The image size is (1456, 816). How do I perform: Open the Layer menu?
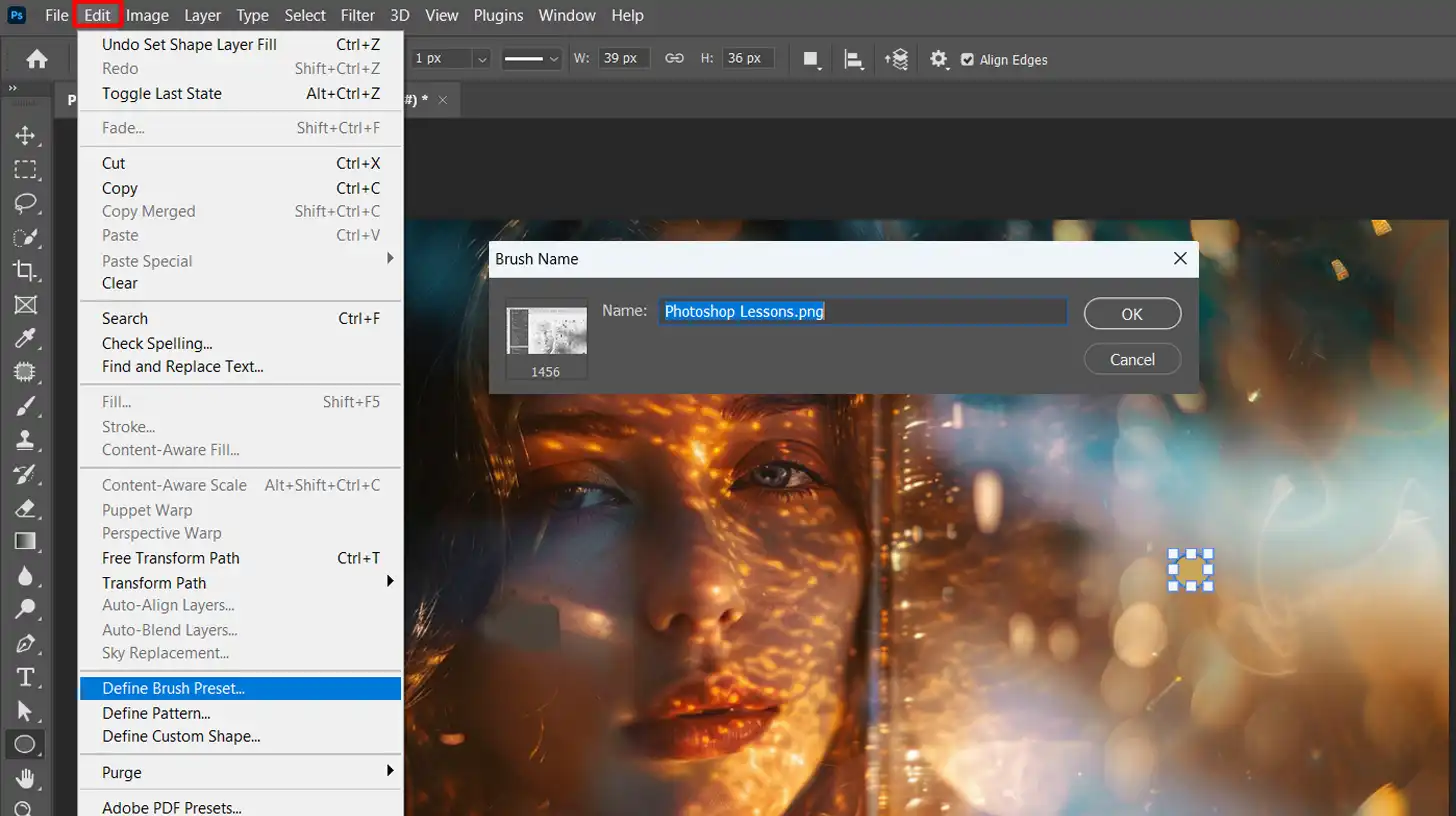click(x=203, y=15)
